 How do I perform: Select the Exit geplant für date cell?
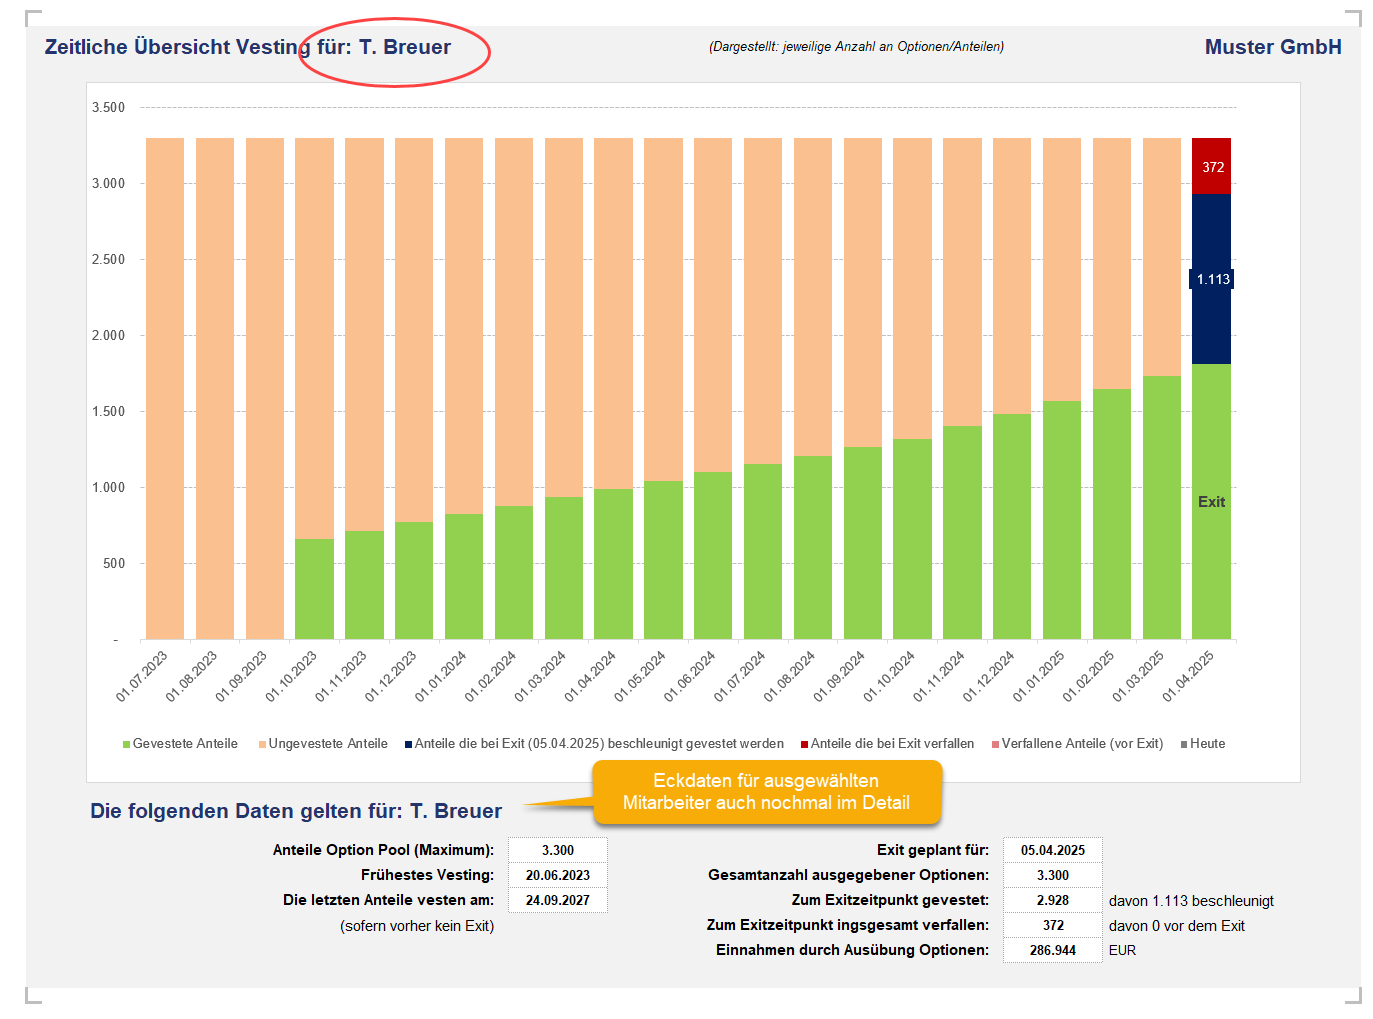click(1052, 850)
